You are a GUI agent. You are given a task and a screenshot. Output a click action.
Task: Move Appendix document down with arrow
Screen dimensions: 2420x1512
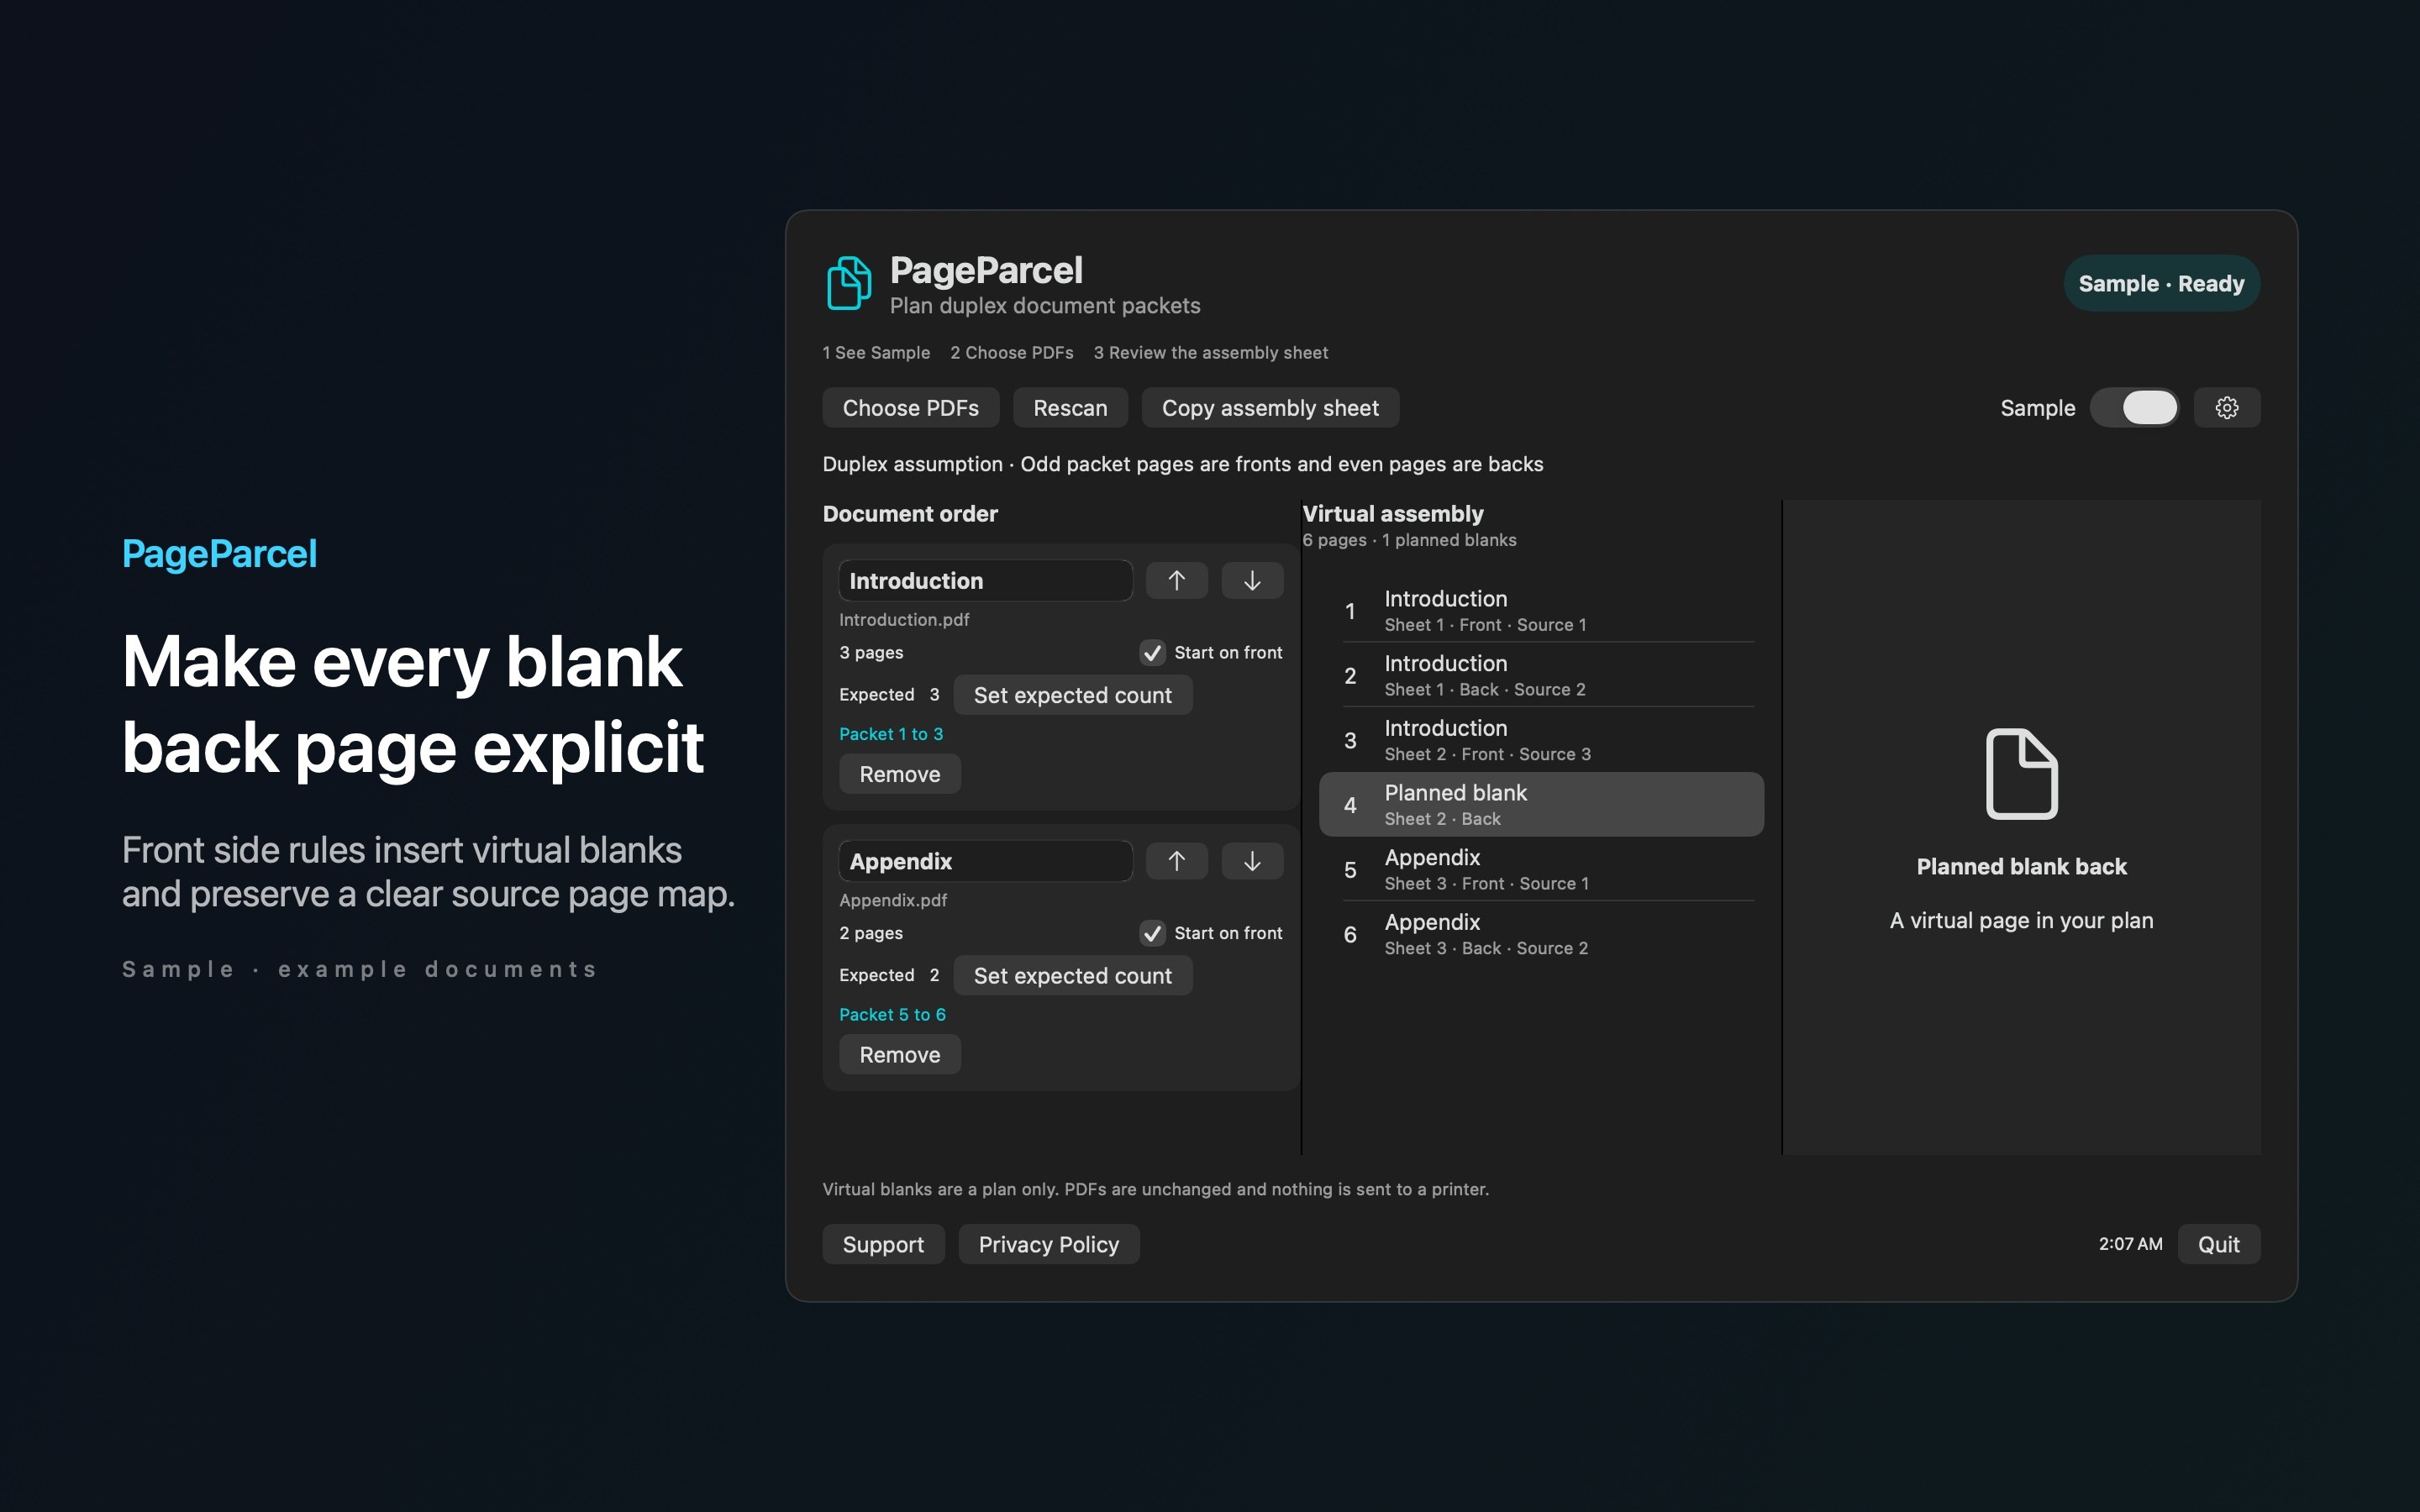(x=1252, y=861)
